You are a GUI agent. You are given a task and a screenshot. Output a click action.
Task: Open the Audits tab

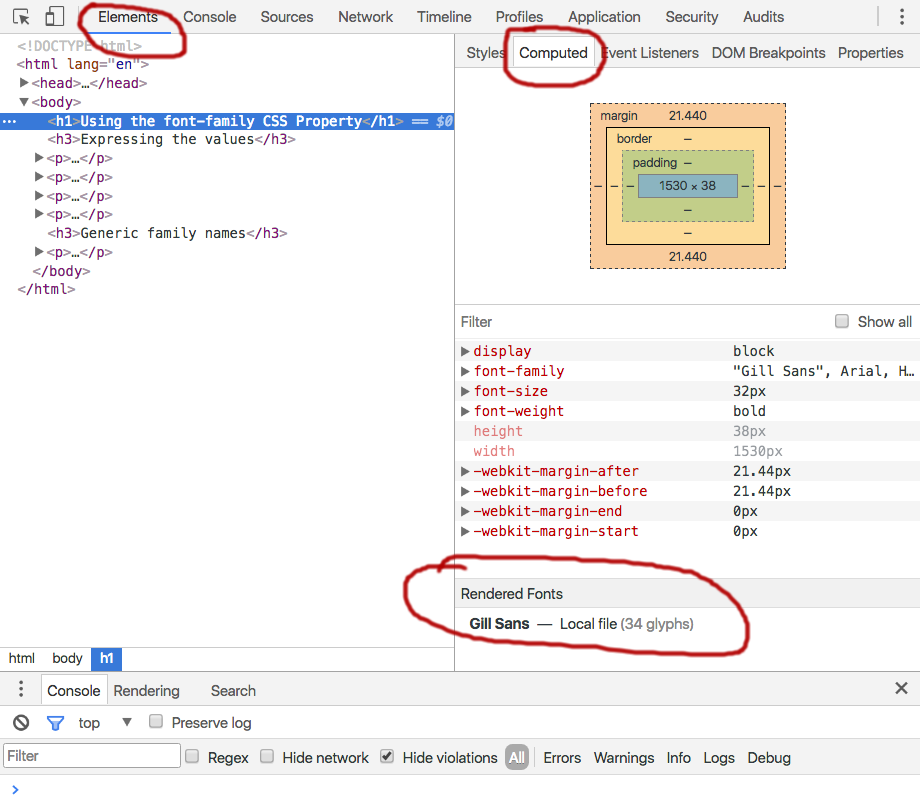point(763,17)
